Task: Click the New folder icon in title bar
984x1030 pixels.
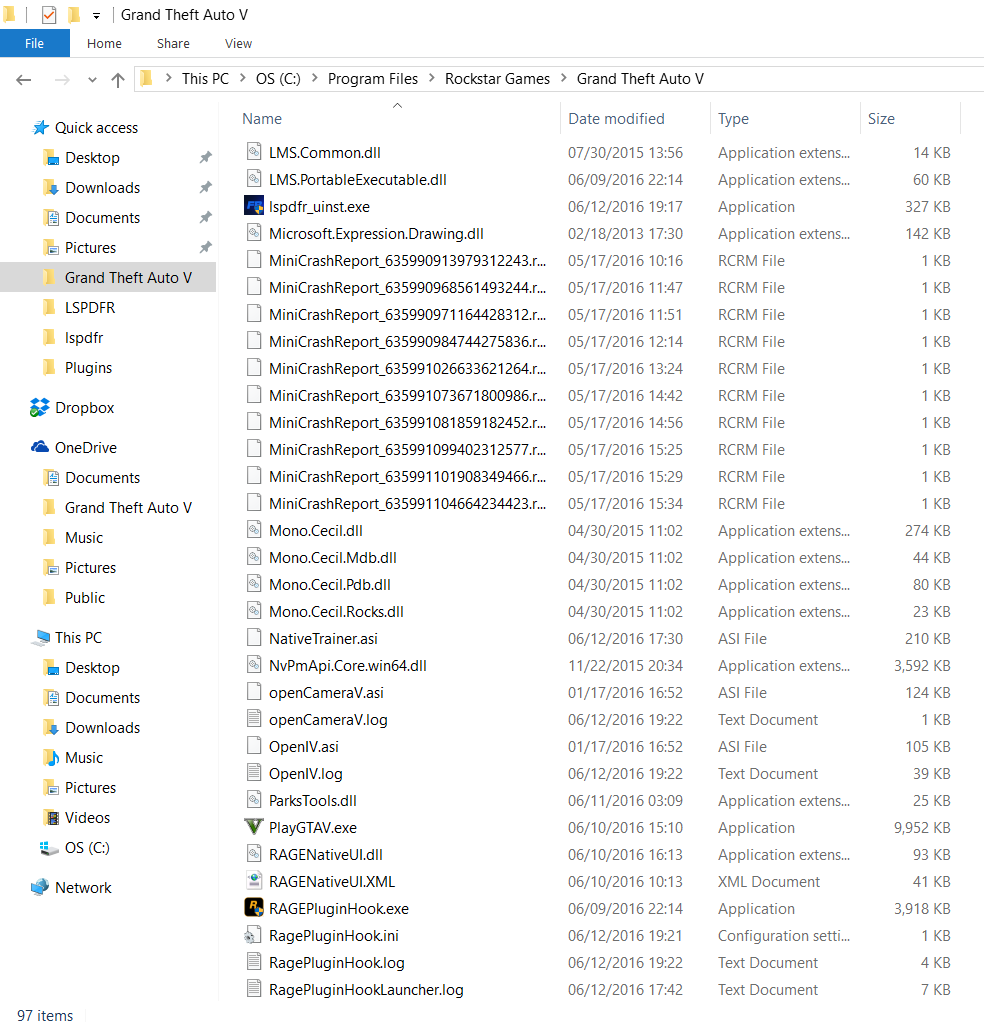Action: pos(74,14)
